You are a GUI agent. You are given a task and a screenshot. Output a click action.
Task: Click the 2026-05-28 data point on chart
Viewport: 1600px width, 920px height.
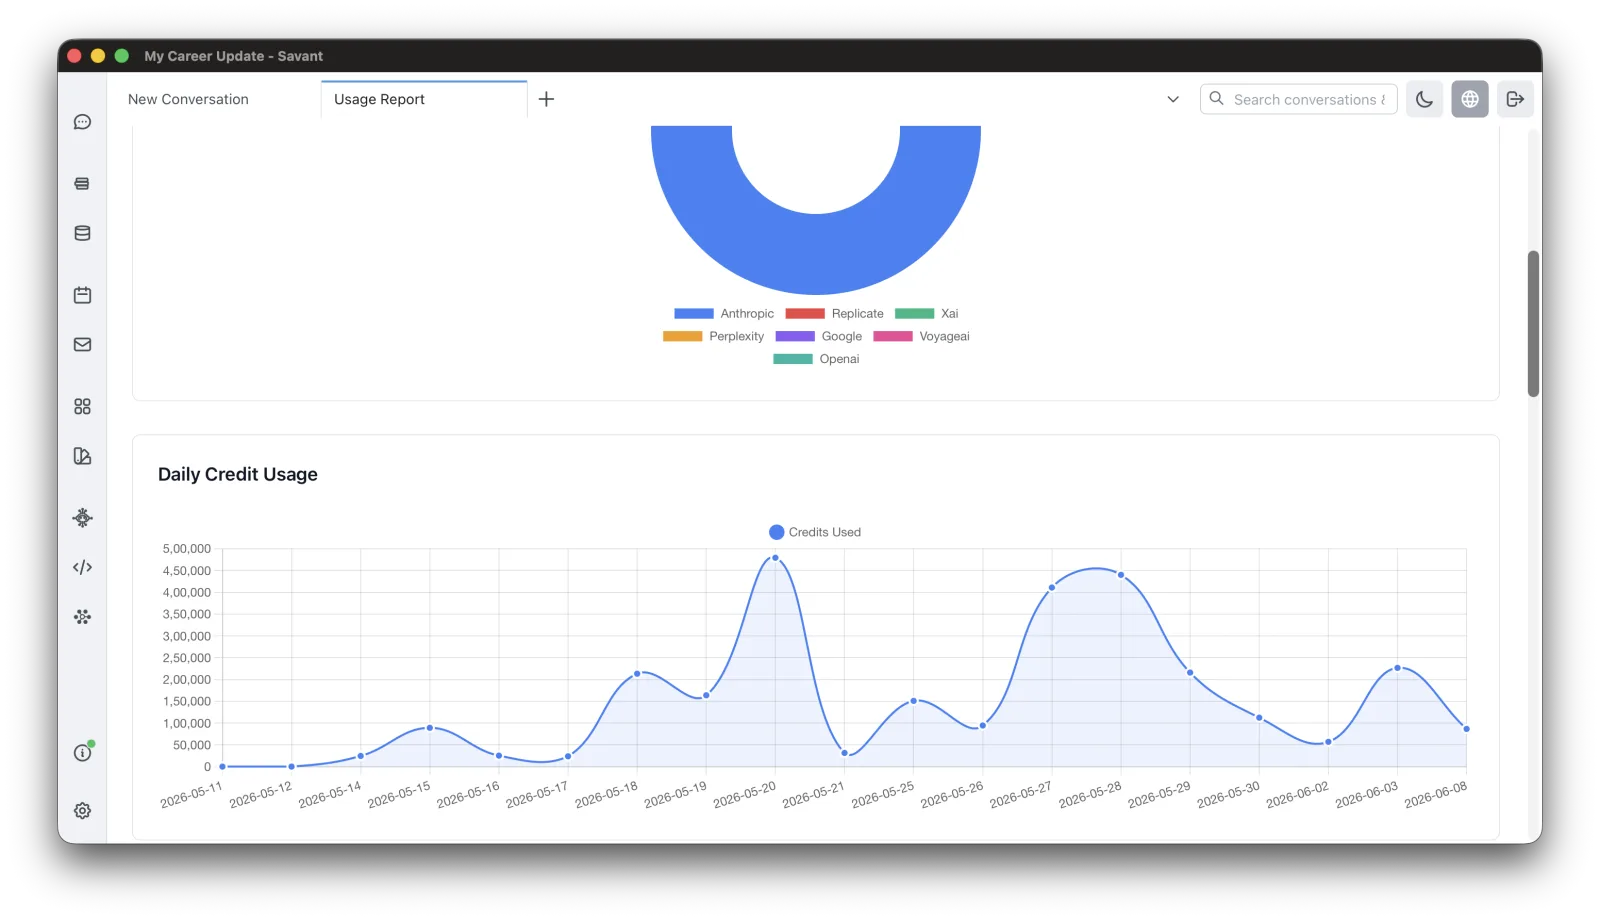point(1121,575)
